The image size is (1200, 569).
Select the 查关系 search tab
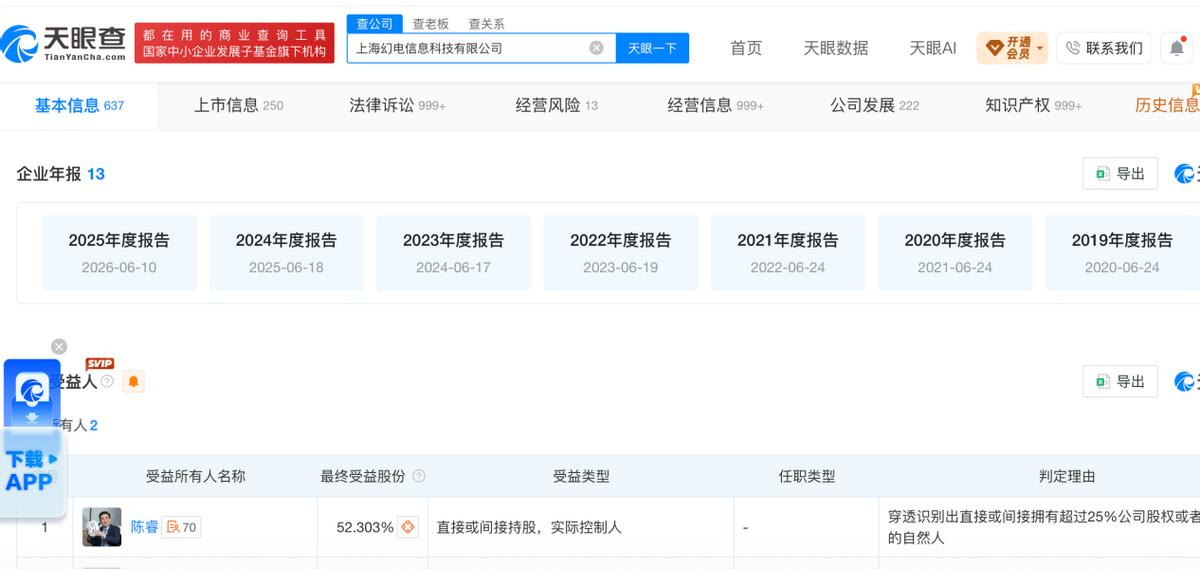coord(487,24)
